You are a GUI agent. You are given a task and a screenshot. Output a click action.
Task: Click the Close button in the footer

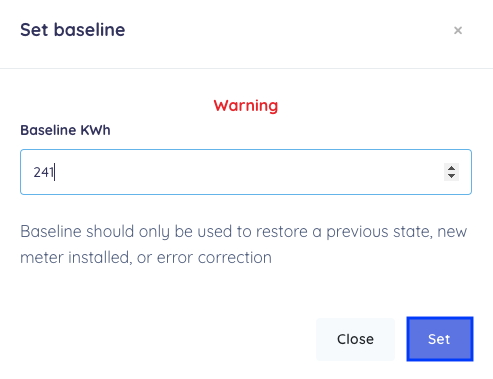(355, 339)
